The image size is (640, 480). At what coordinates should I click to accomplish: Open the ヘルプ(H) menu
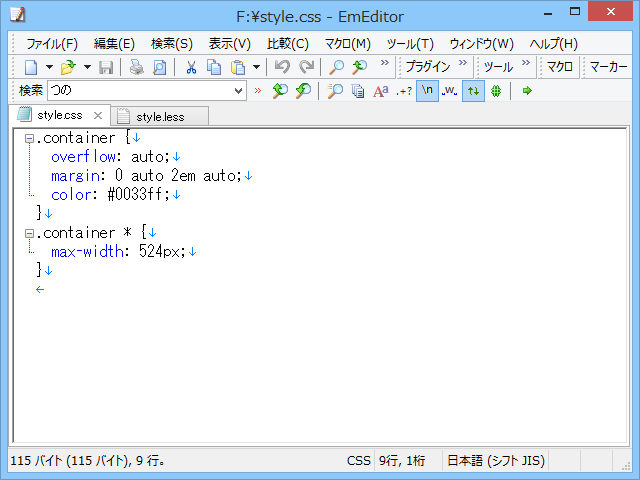[x=553, y=44]
